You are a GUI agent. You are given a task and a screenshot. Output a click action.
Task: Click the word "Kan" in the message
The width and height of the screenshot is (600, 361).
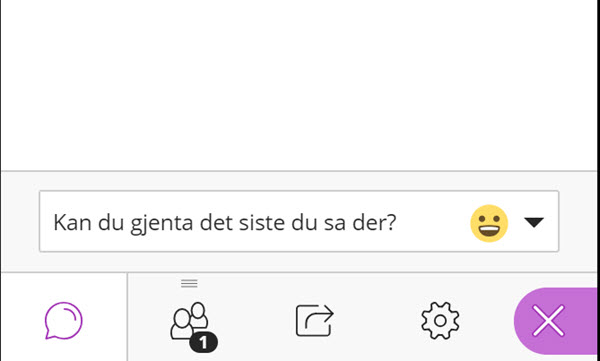[73, 222]
